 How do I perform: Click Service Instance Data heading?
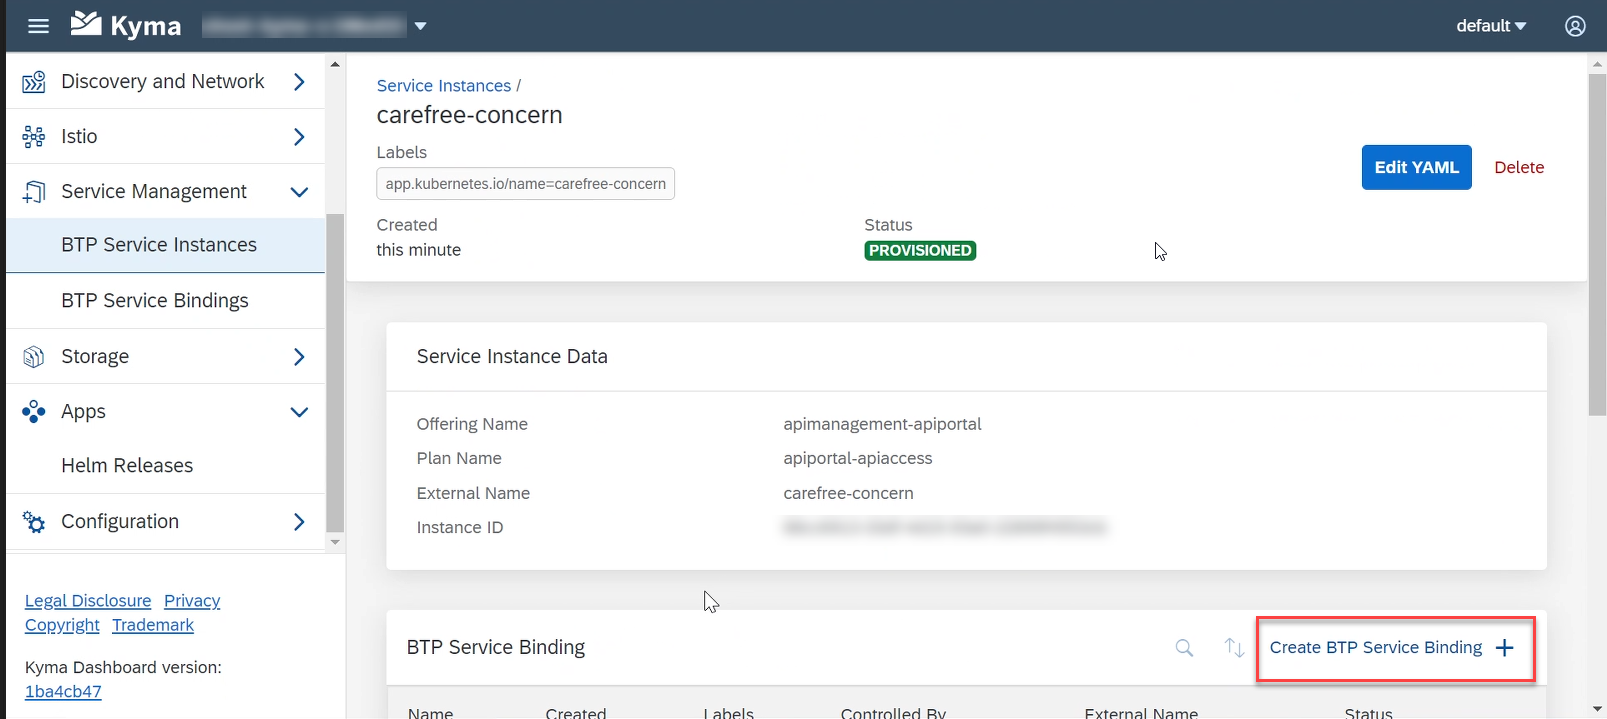pos(512,357)
